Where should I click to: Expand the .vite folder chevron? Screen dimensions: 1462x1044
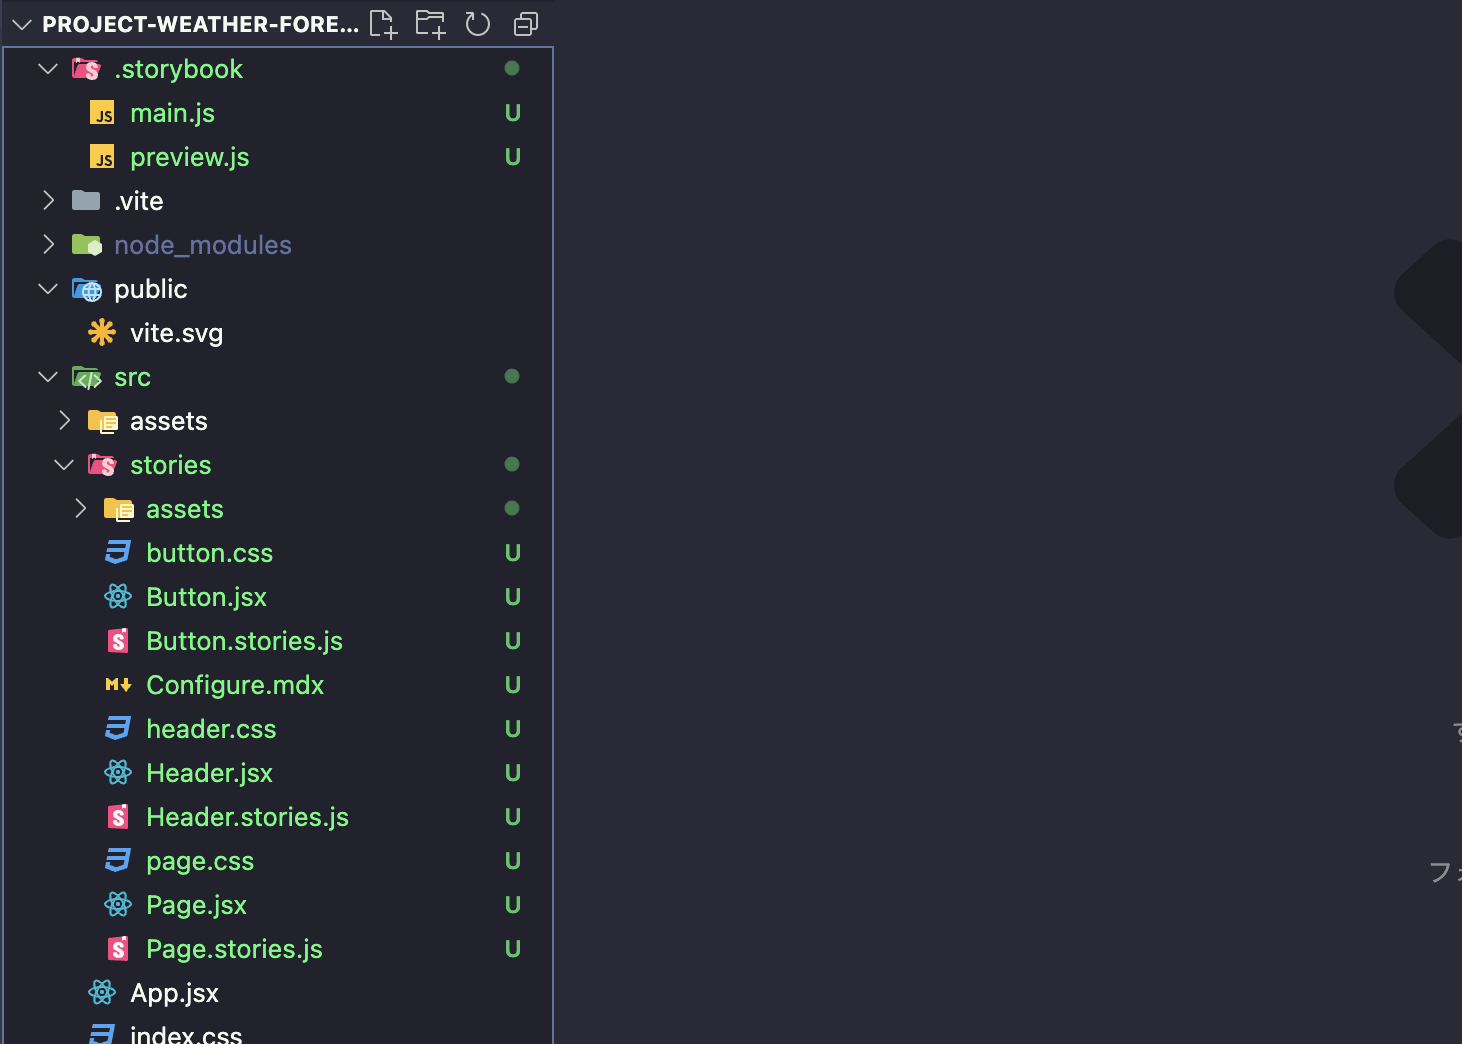click(48, 201)
